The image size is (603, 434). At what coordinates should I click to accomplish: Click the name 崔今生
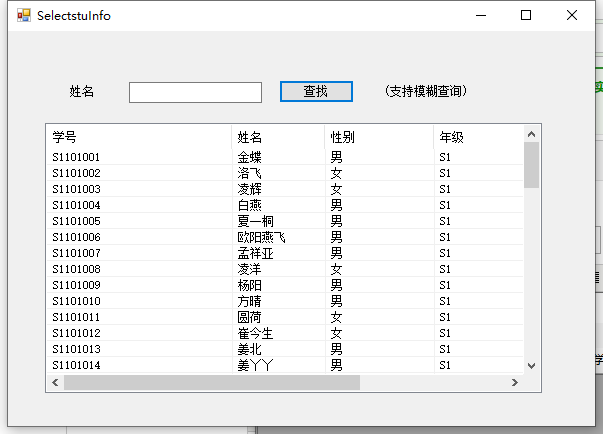255,333
